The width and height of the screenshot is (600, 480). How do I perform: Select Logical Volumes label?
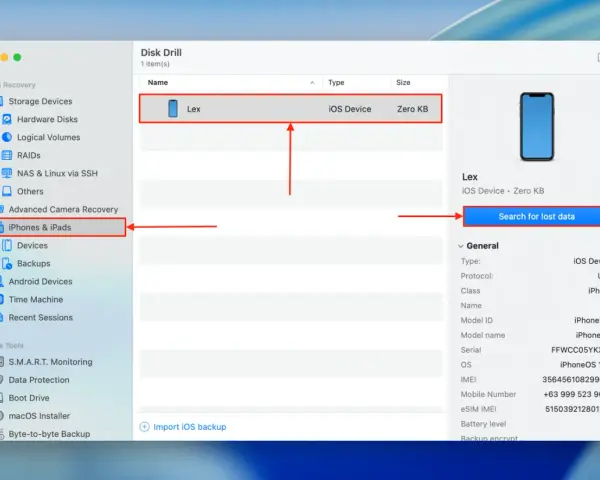click(49, 137)
